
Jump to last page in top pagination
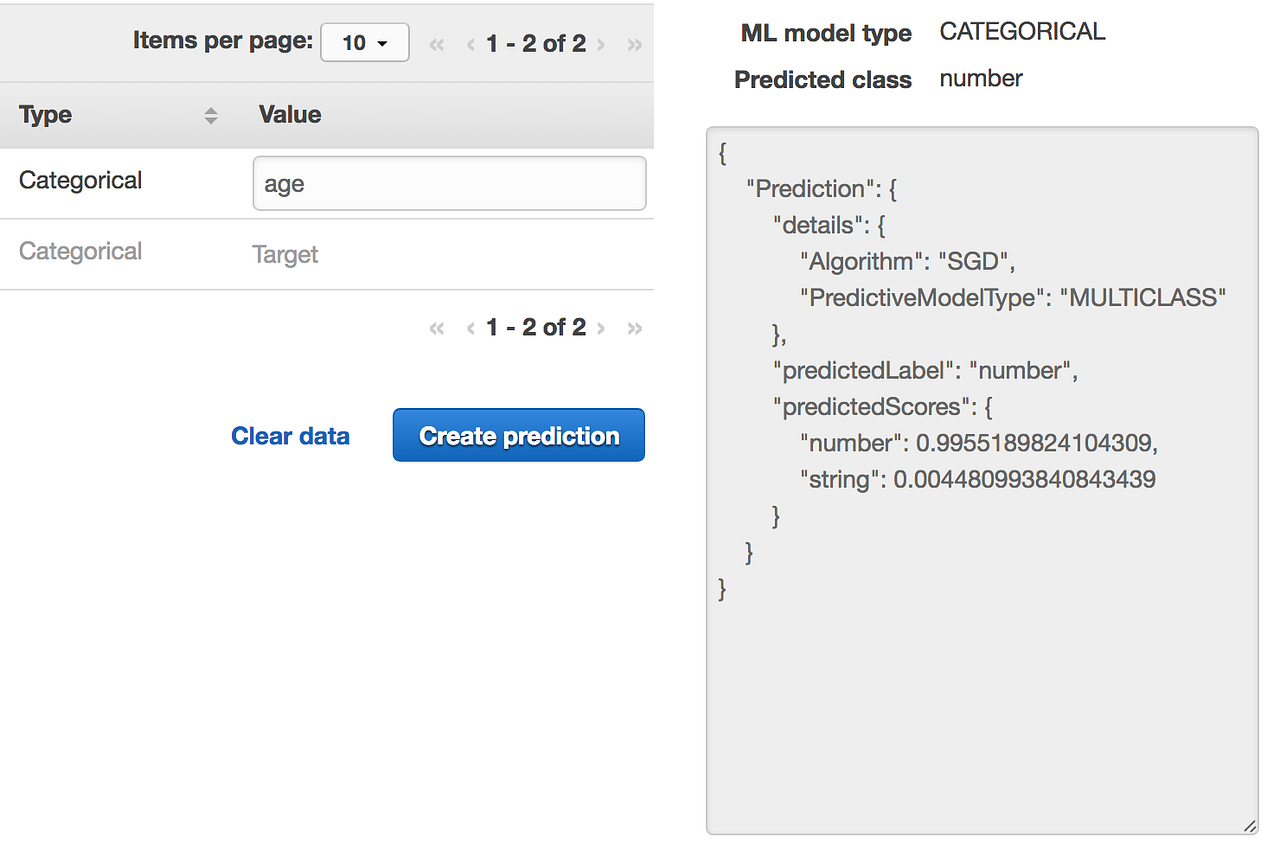[x=634, y=44]
